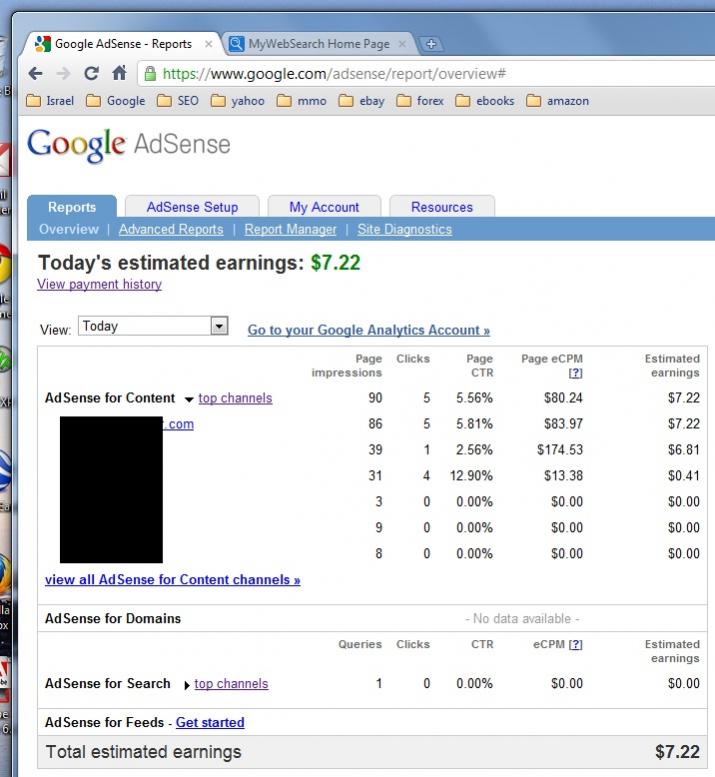The image size is (715, 777).
Task: Open Site Diagnostics
Action: (x=405, y=229)
